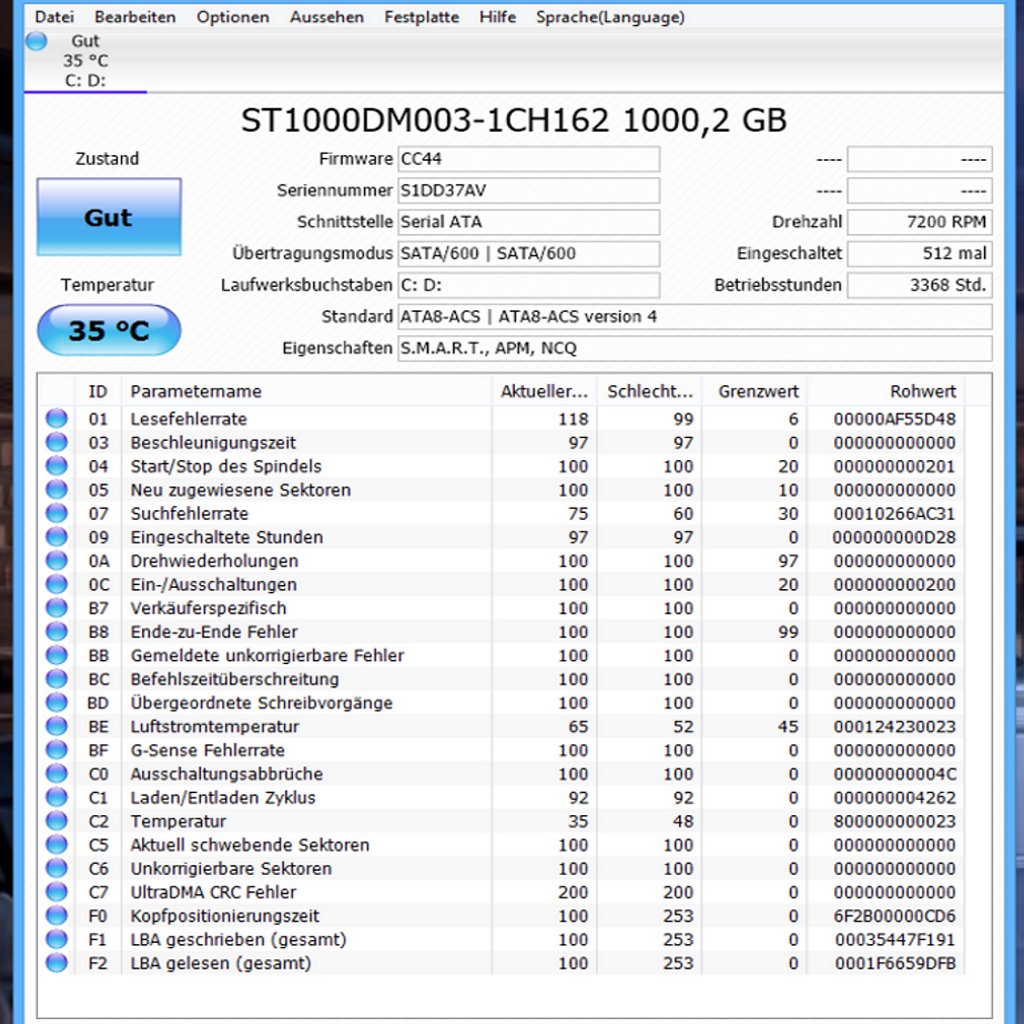Click the Schlecht... column header
Viewport: 1024px width, 1024px height.
650,391
